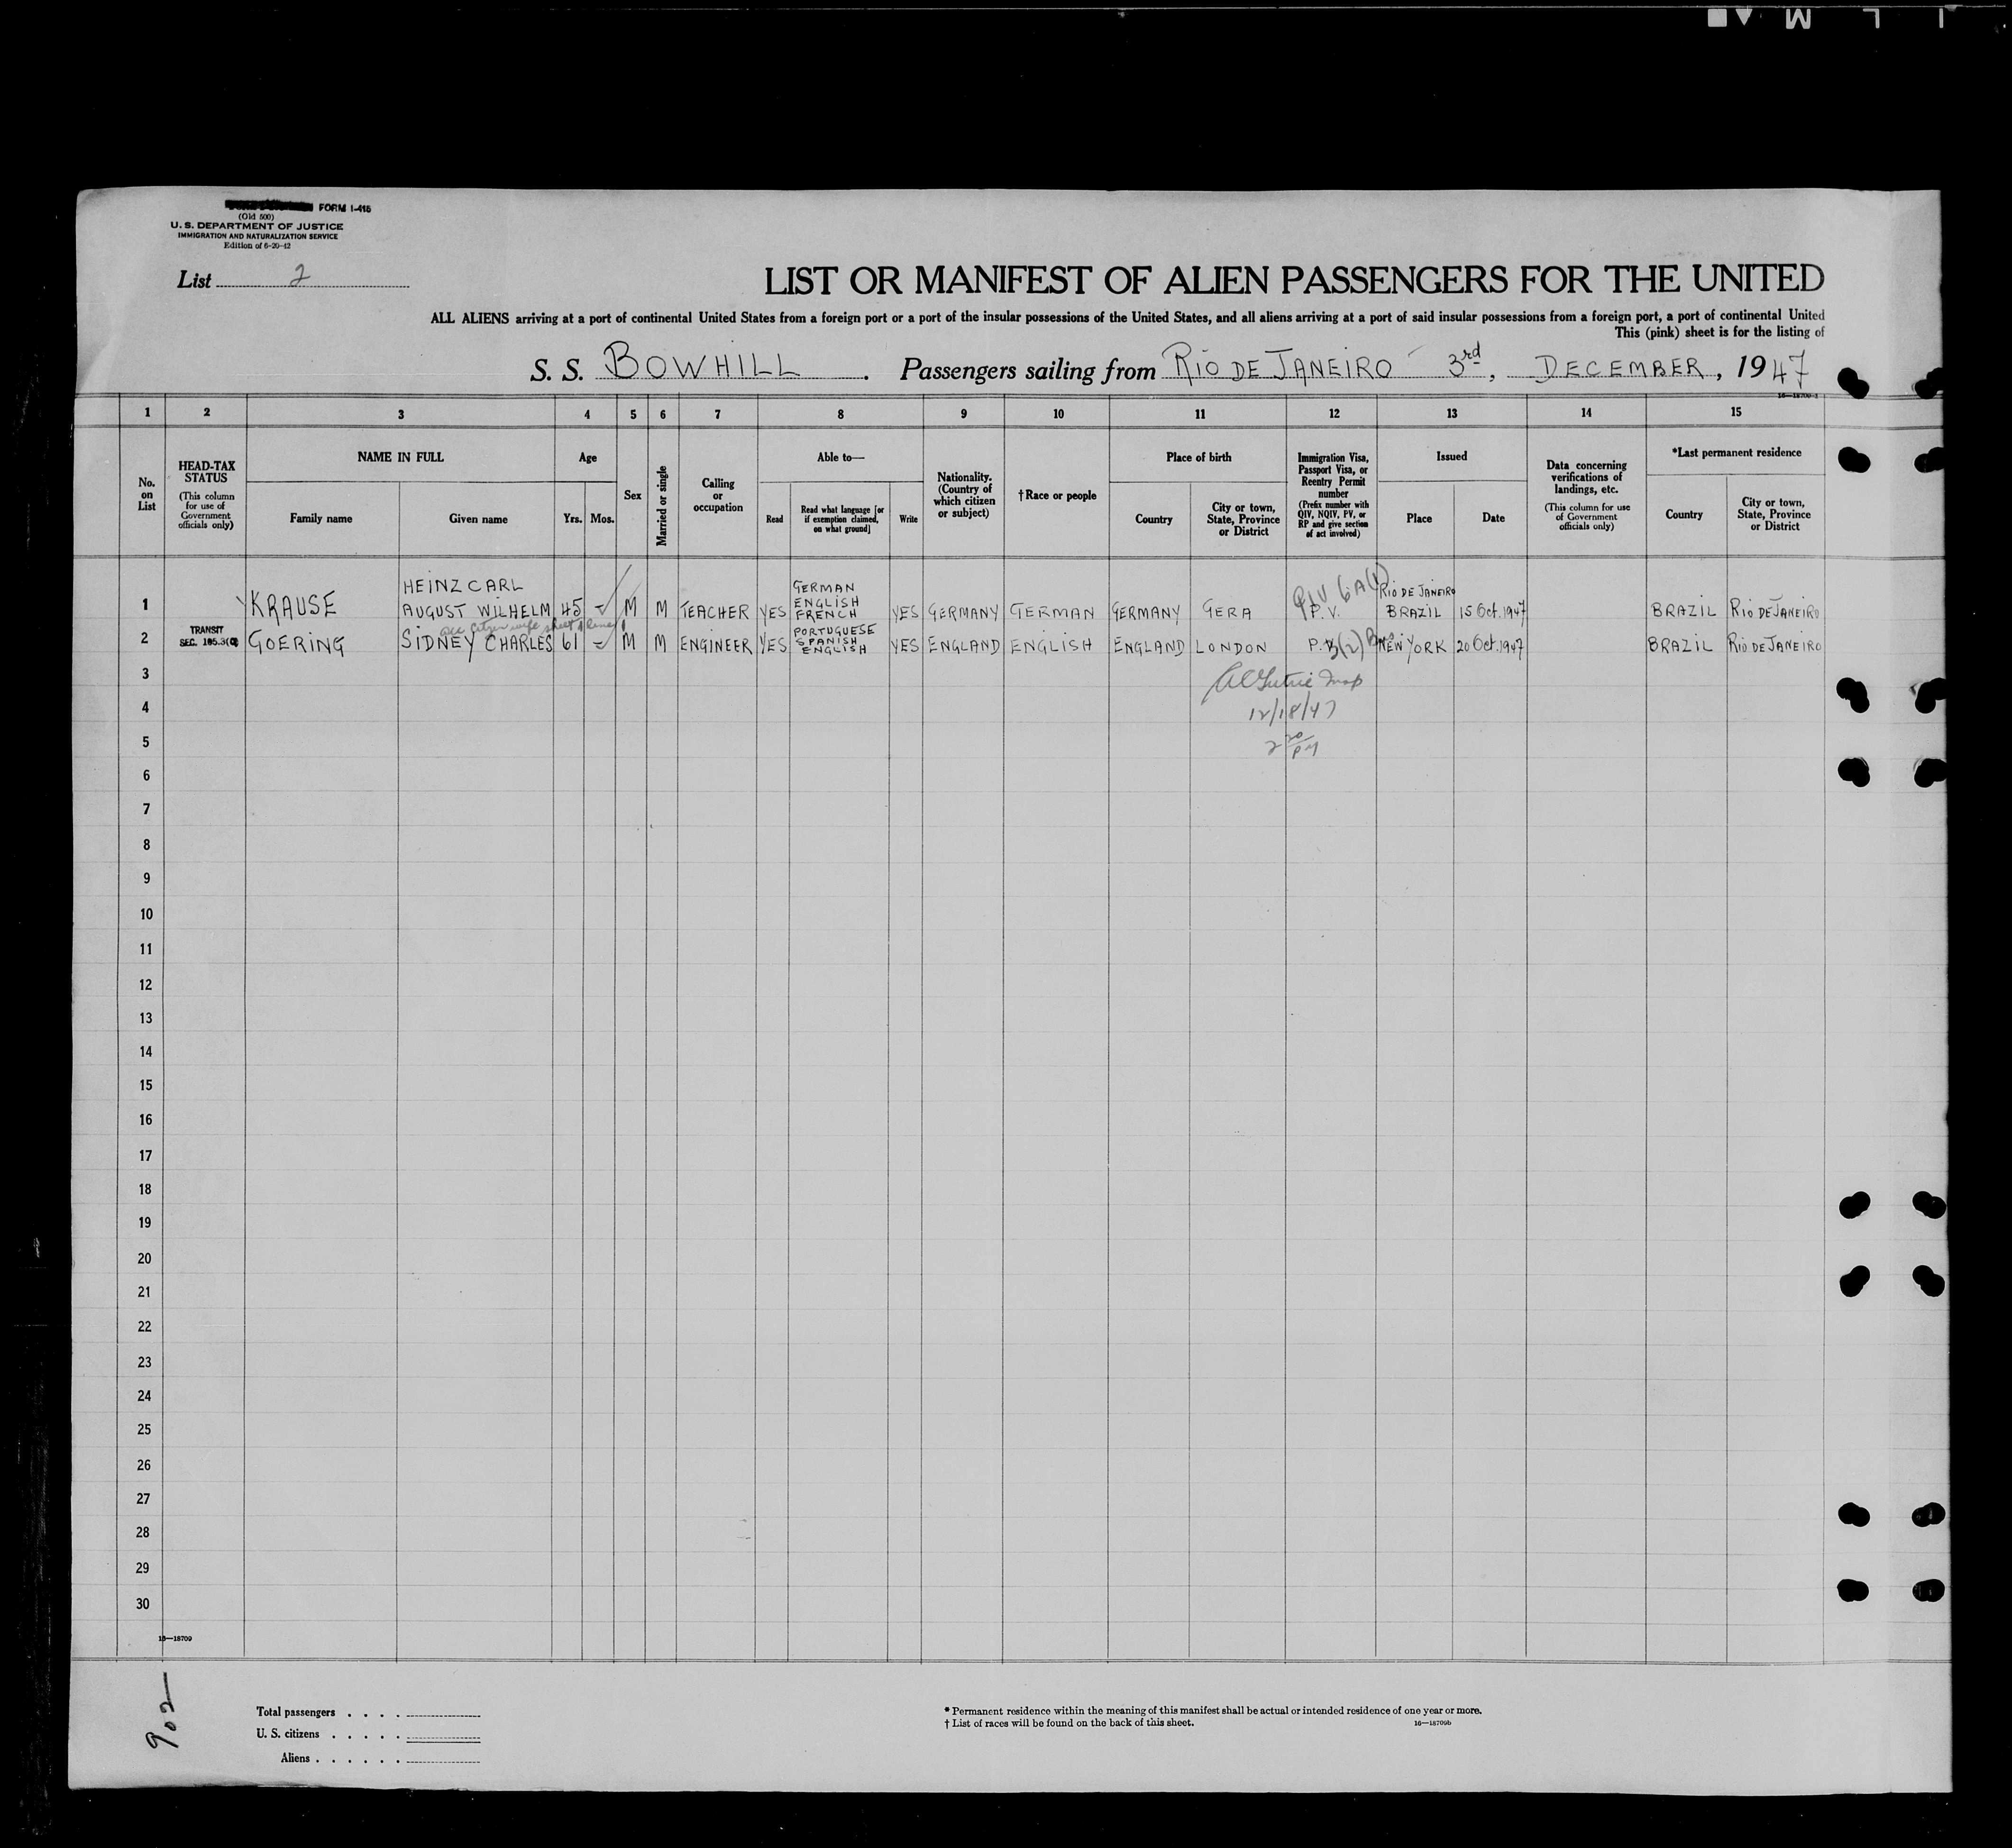Click given name AUGUST WILHELM
The image size is (2012, 1848).
coord(476,610)
